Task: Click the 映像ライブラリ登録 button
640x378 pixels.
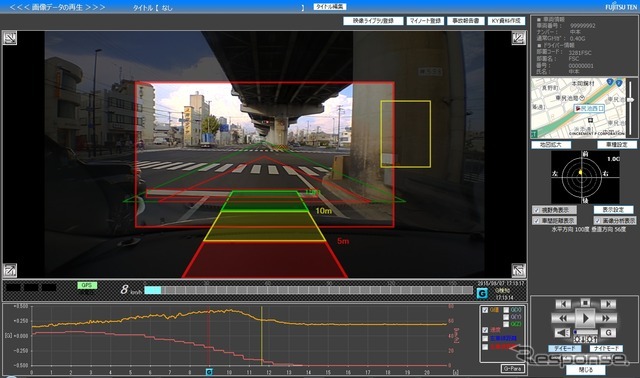Action: tap(373, 21)
